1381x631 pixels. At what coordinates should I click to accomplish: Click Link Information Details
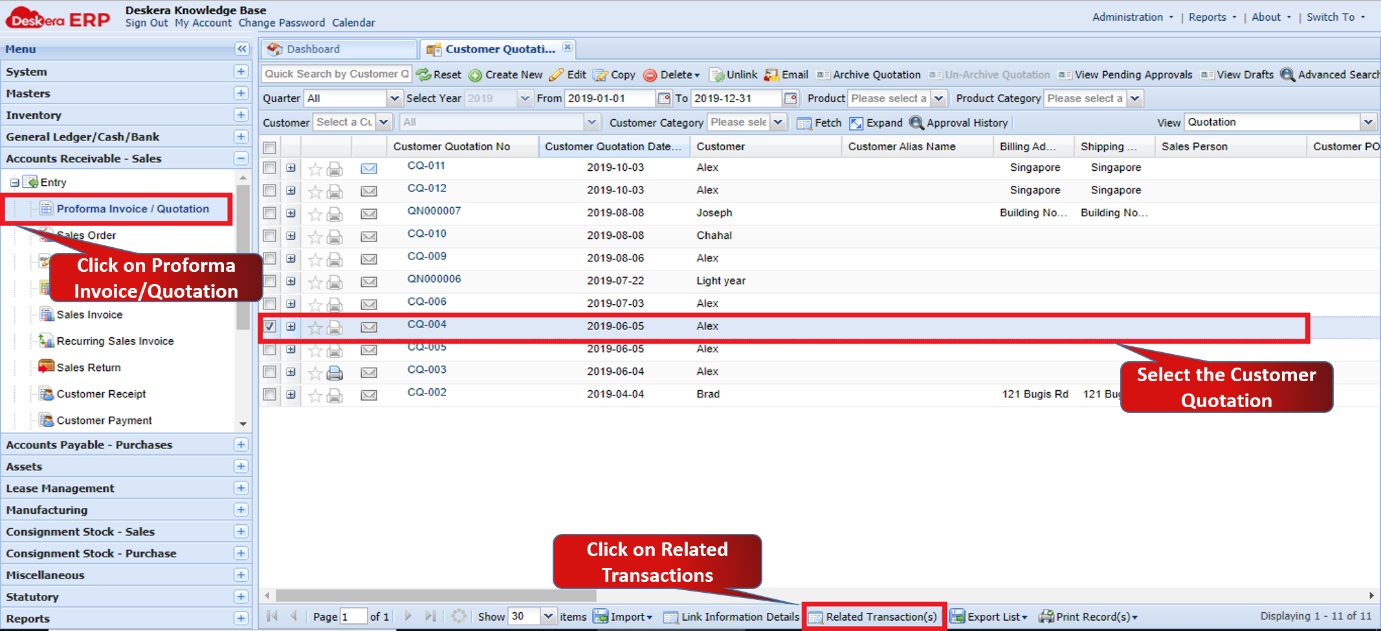[731, 617]
